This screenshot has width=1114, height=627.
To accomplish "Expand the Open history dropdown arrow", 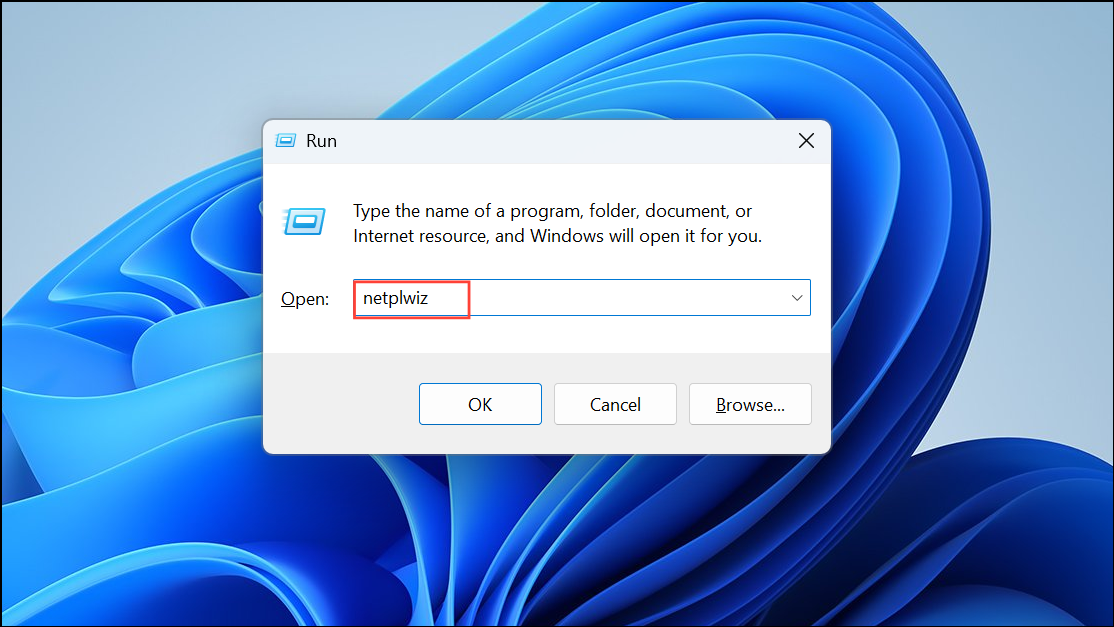I will coord(796,298).
